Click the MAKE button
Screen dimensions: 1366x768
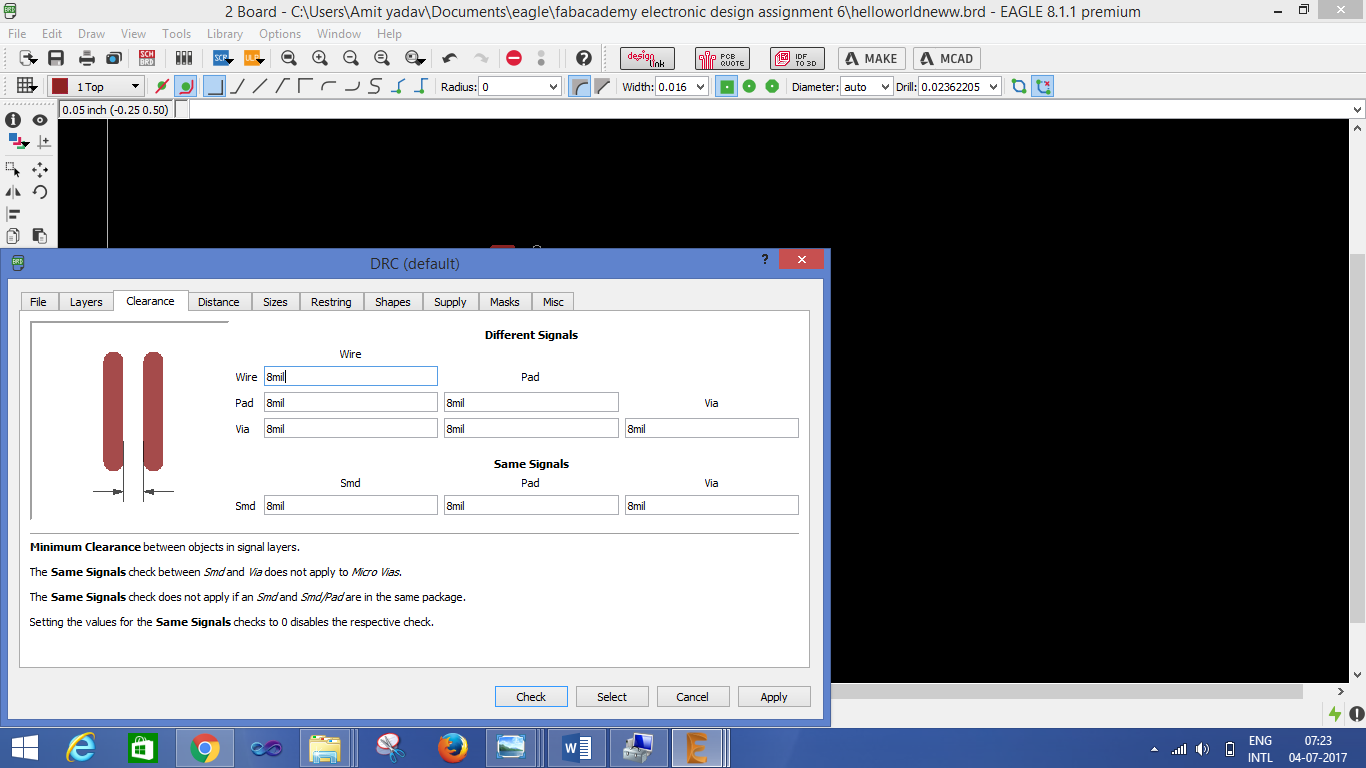tap(872, 58)
